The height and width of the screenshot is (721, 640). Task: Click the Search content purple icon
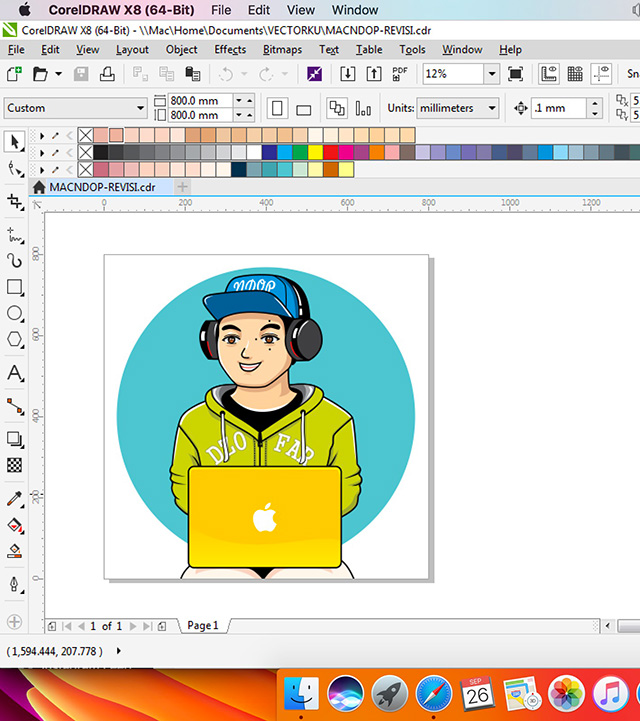(314, 74)
